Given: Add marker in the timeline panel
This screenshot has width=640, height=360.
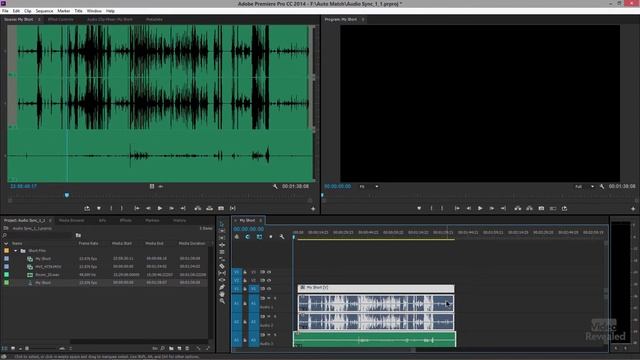Looking at the screenshot, I should point(271,237).
